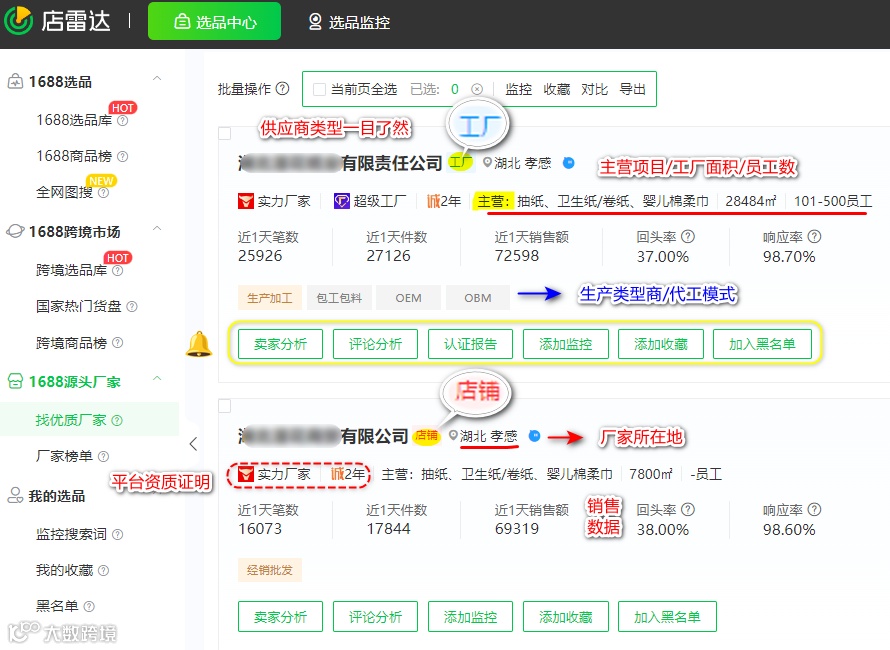Click help icon next to 批量操作

282,89
